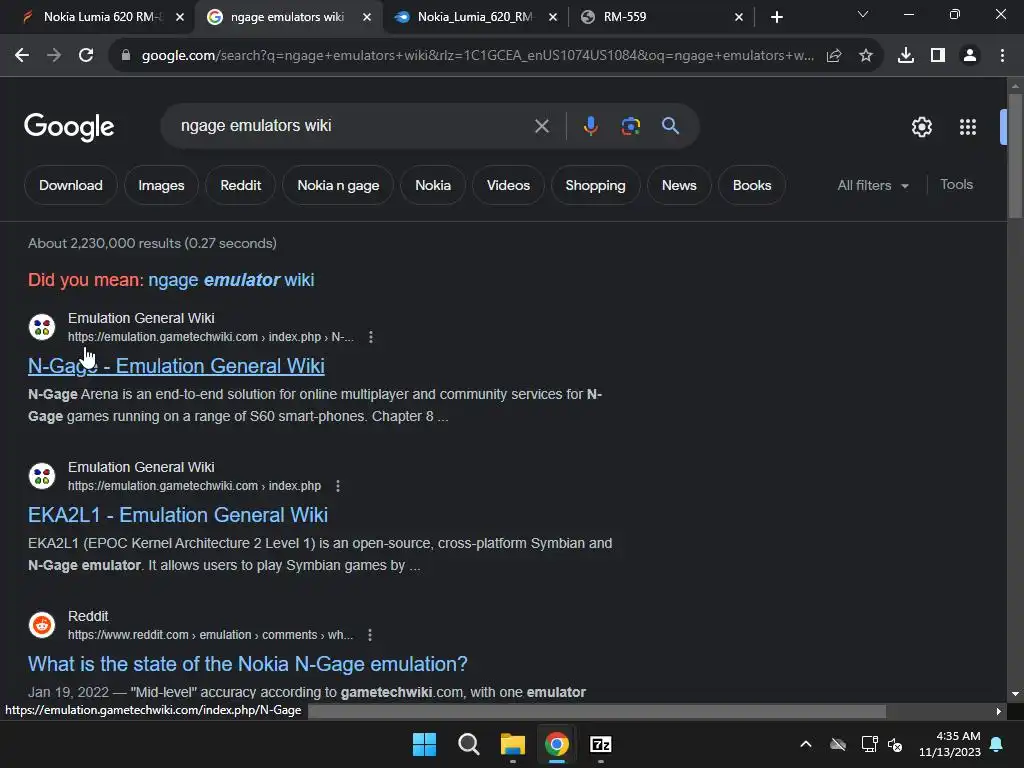
Task: Open Windows taskbar search
Action: (469, 744)
